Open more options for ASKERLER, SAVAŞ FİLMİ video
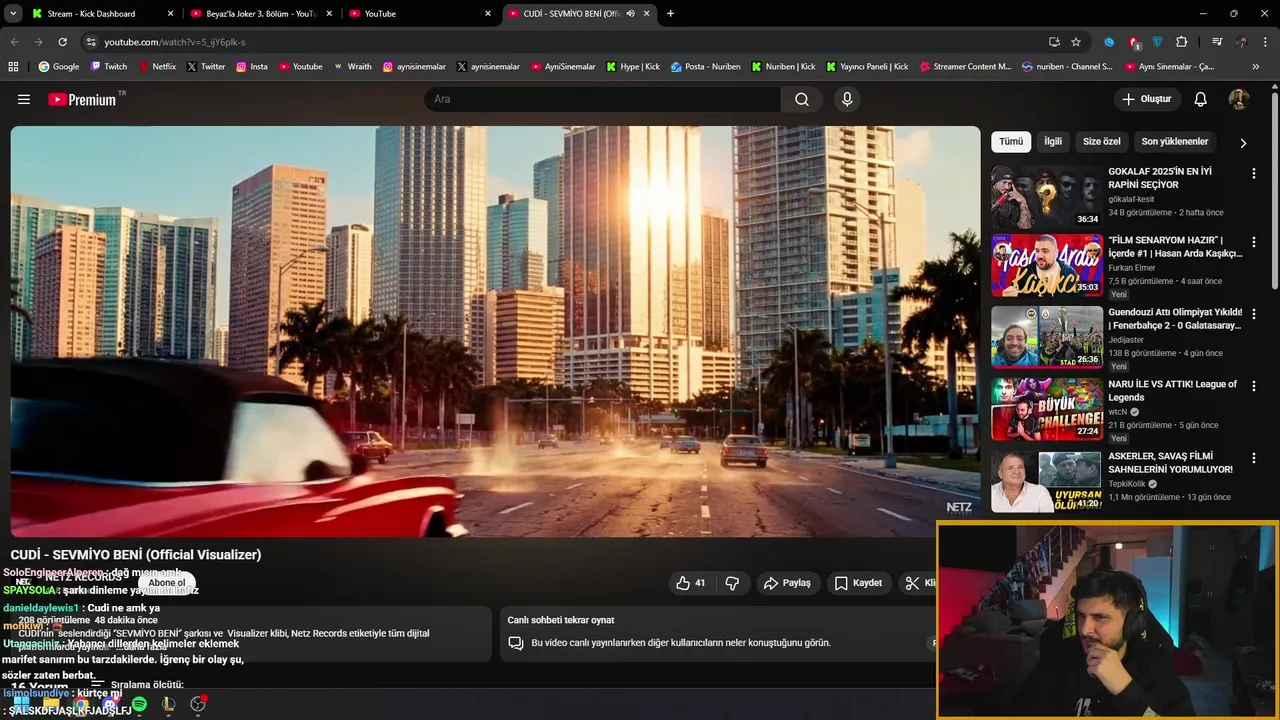Viewport: 1280px width, 720px height. click(1253, 458)
